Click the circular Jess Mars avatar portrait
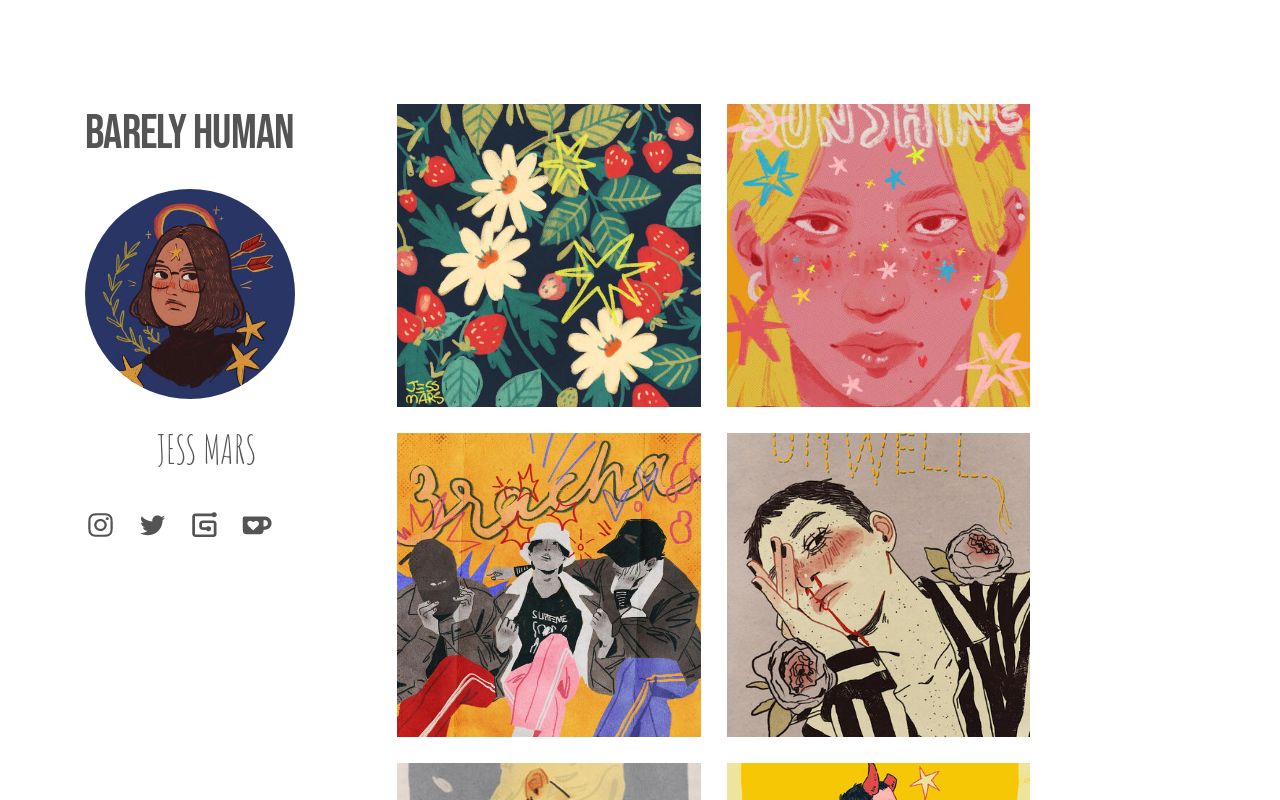Image resolution: width=1280 pixels, height=800 pixels. point(190,294)
